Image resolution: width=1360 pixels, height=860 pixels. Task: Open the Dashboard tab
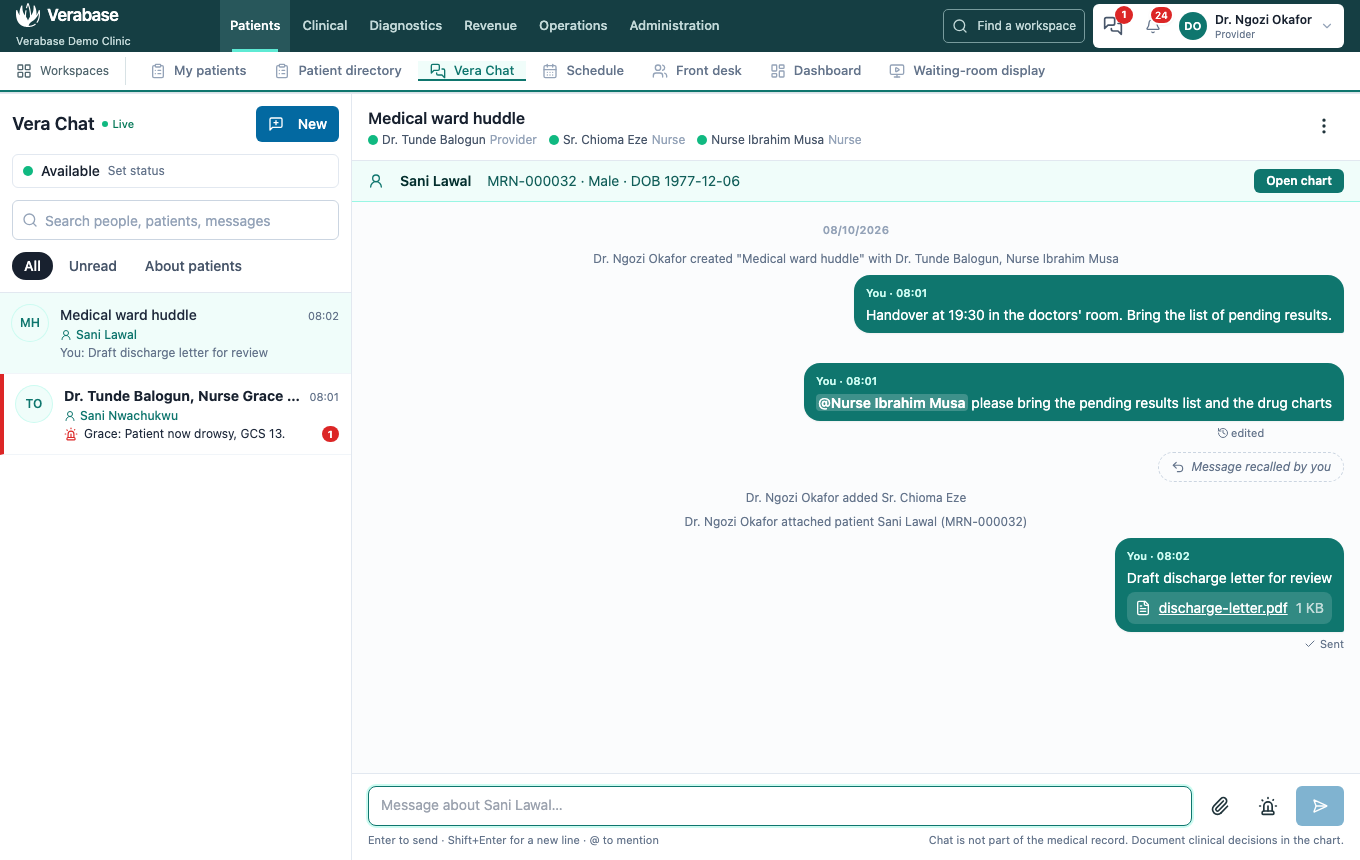point(816,71)
